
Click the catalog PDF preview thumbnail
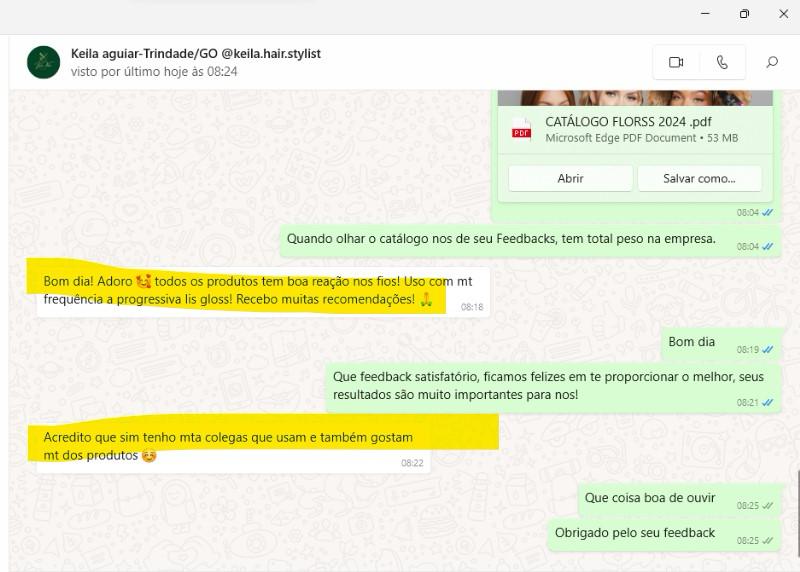pos(634,98)
